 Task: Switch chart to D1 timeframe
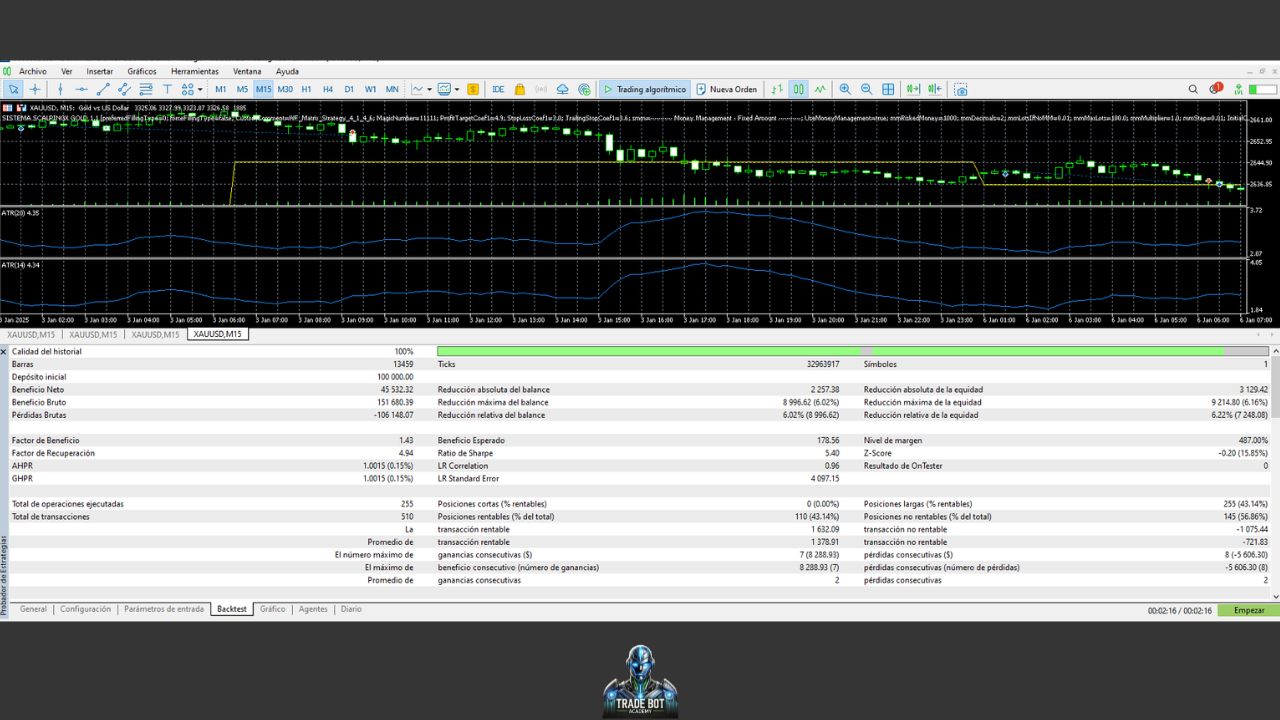[x=349, y=89]
